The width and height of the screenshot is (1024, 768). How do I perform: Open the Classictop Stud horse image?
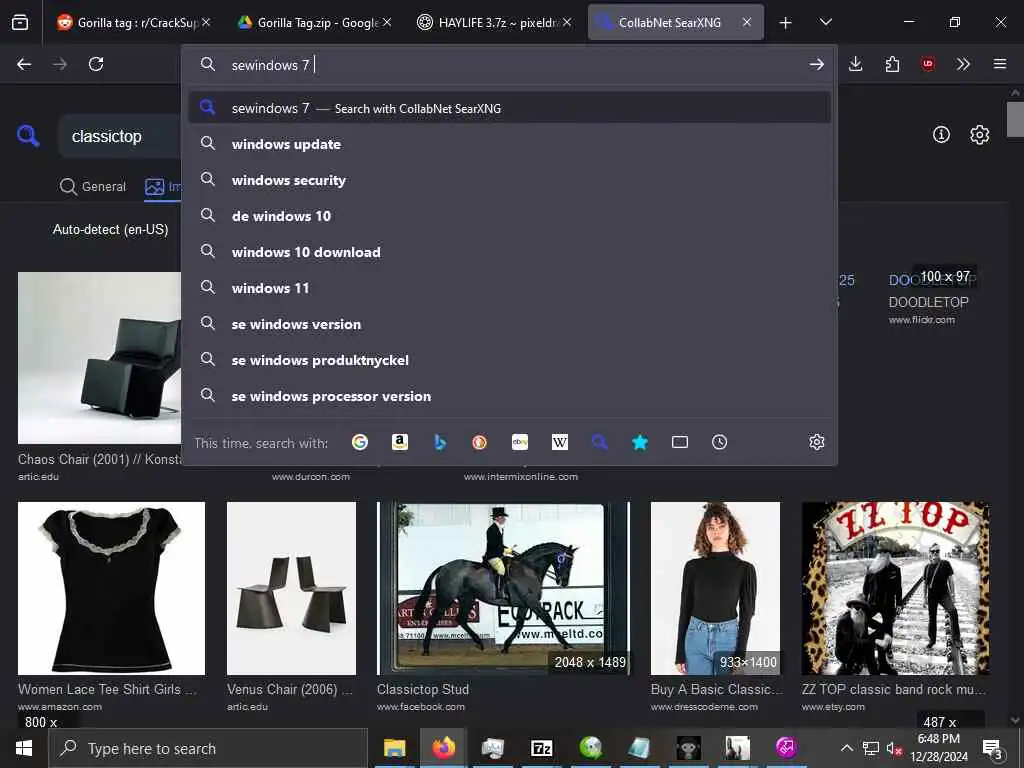tap(503, 588)
